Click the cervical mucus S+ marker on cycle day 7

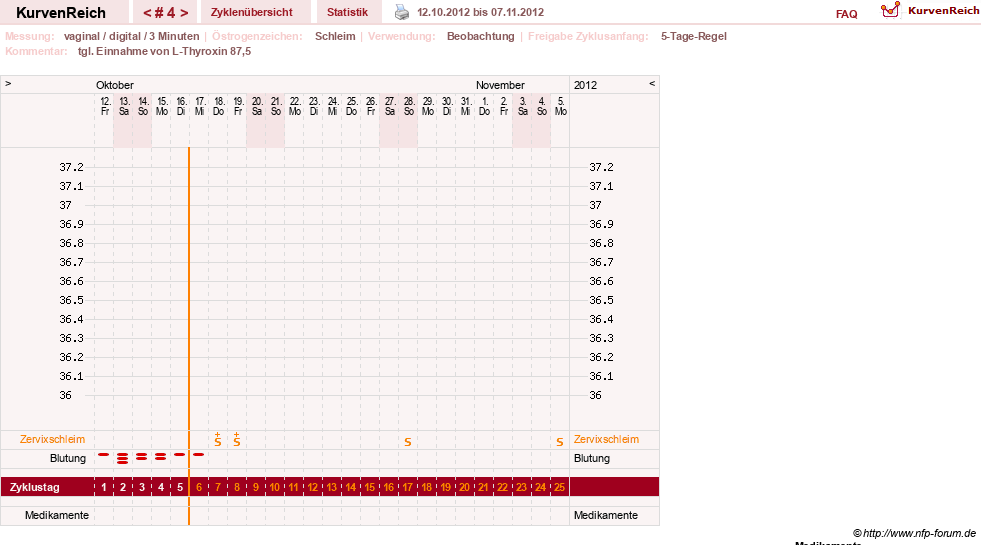218,439
